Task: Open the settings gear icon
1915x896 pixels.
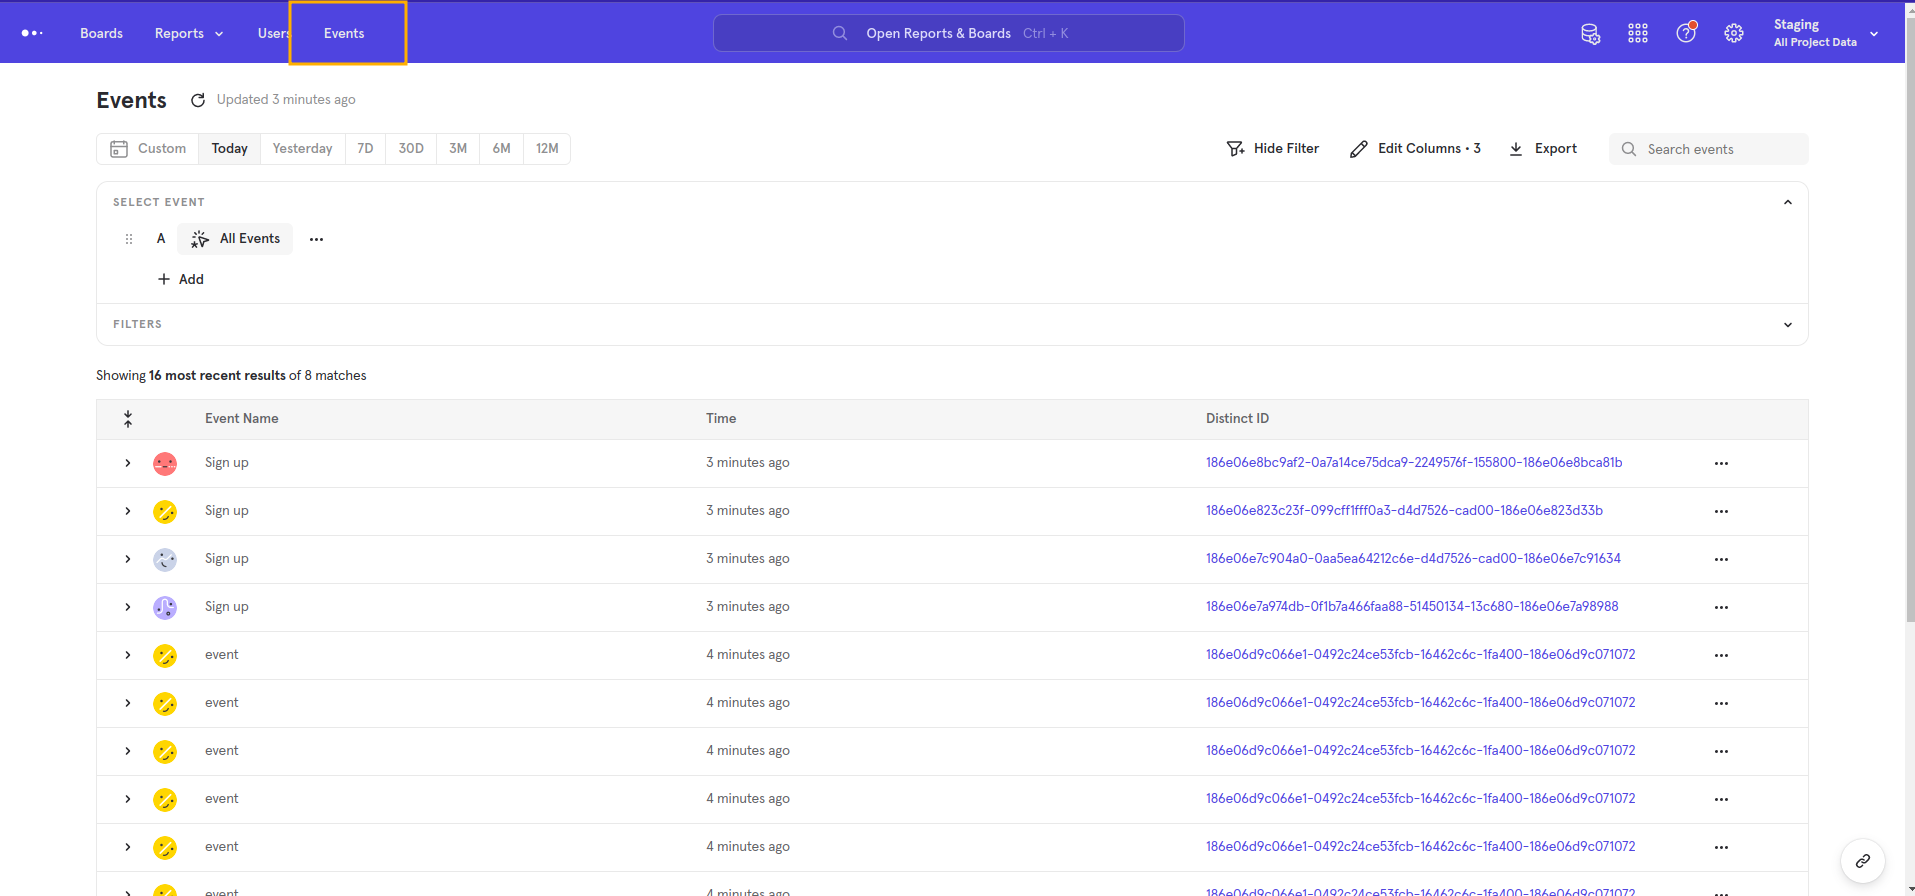Action: tap(1734, 34)
